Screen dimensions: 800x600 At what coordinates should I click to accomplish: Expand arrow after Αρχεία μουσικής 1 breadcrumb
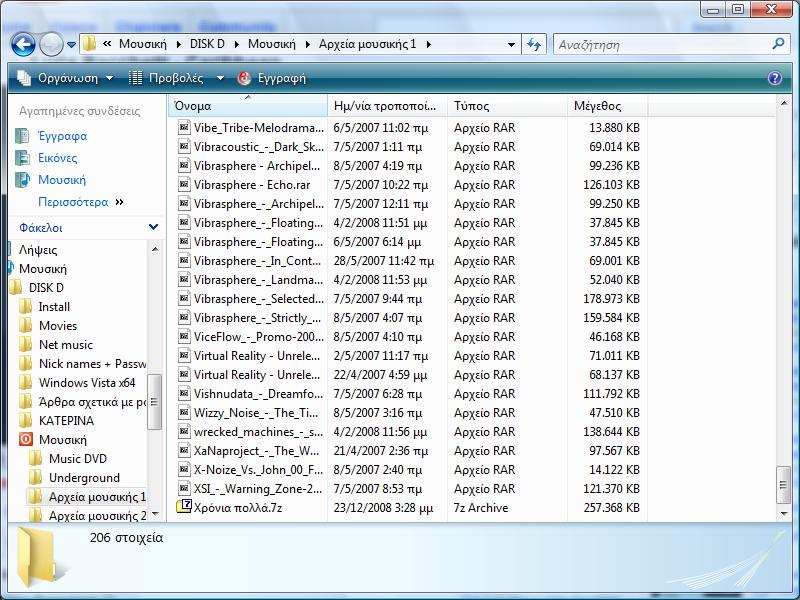[429, 44]
